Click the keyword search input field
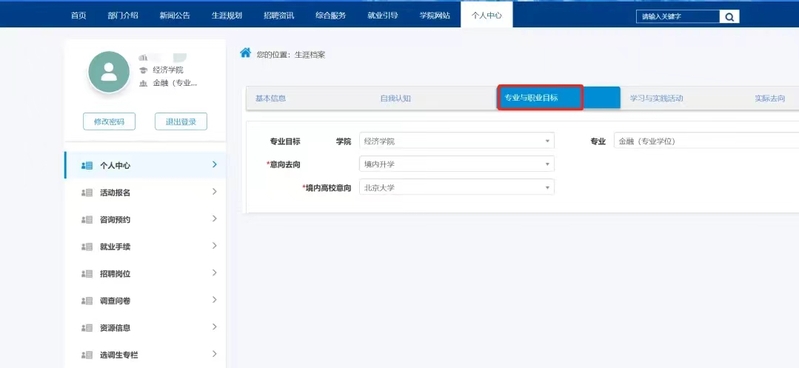 click(678, 17)
